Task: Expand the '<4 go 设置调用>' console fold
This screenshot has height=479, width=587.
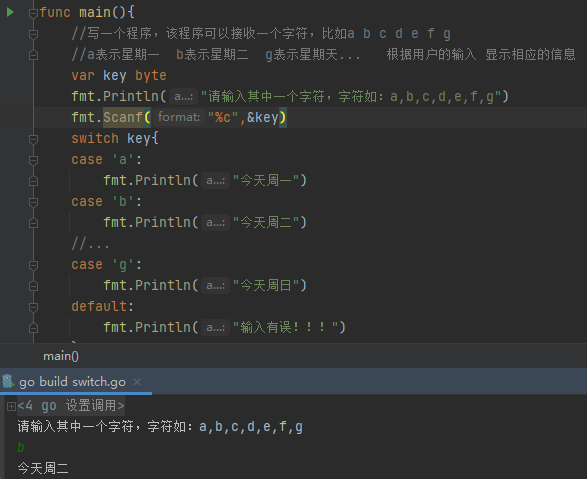Action: coord(11,406)
